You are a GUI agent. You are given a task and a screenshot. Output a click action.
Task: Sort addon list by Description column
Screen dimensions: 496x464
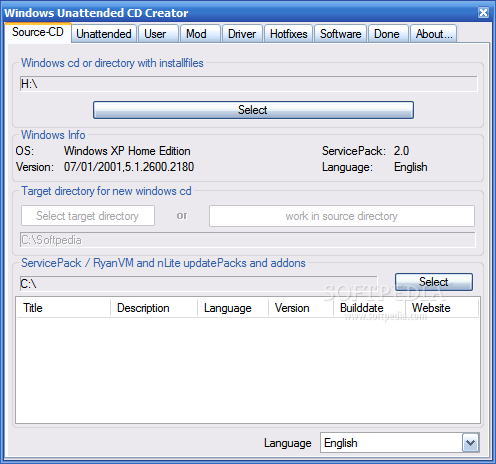(x=154, y=308)
